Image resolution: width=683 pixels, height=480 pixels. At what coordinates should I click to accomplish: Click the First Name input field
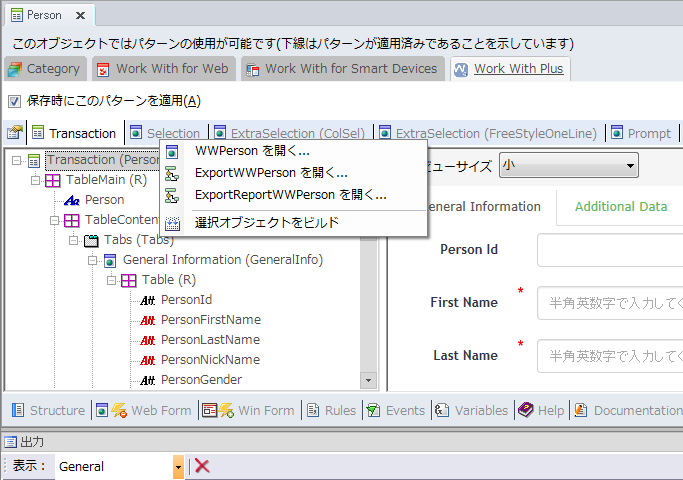(x=609, y=302)
